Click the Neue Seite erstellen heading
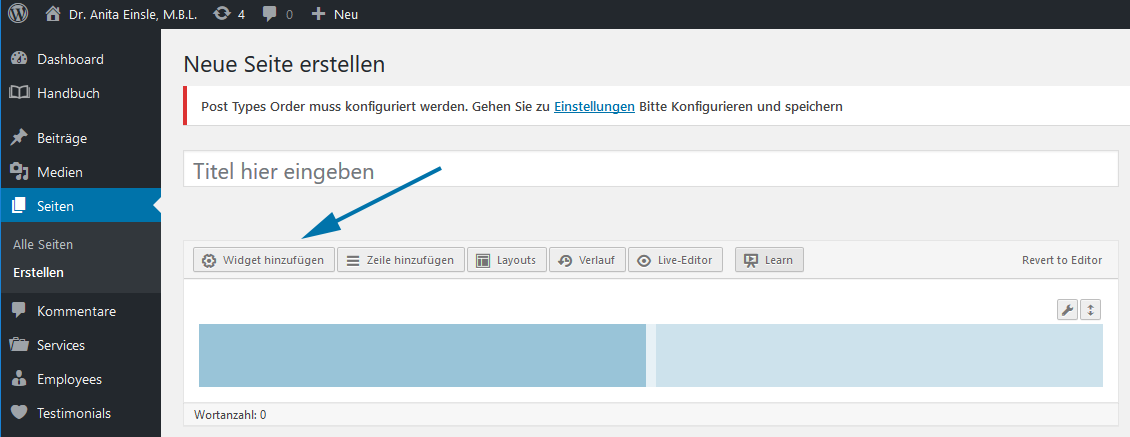 (285, 64)
